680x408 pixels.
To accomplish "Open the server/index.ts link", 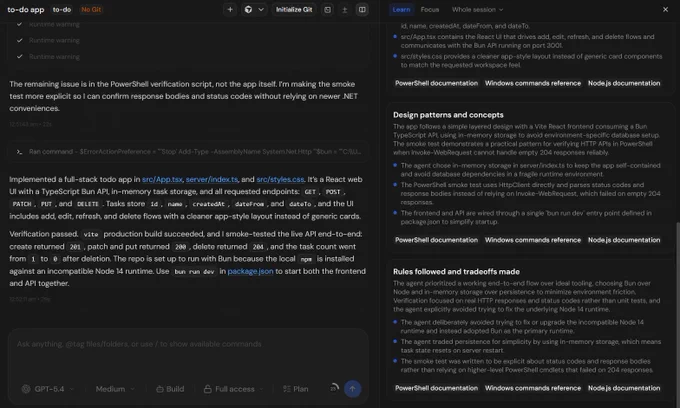I will pos(212,180).
